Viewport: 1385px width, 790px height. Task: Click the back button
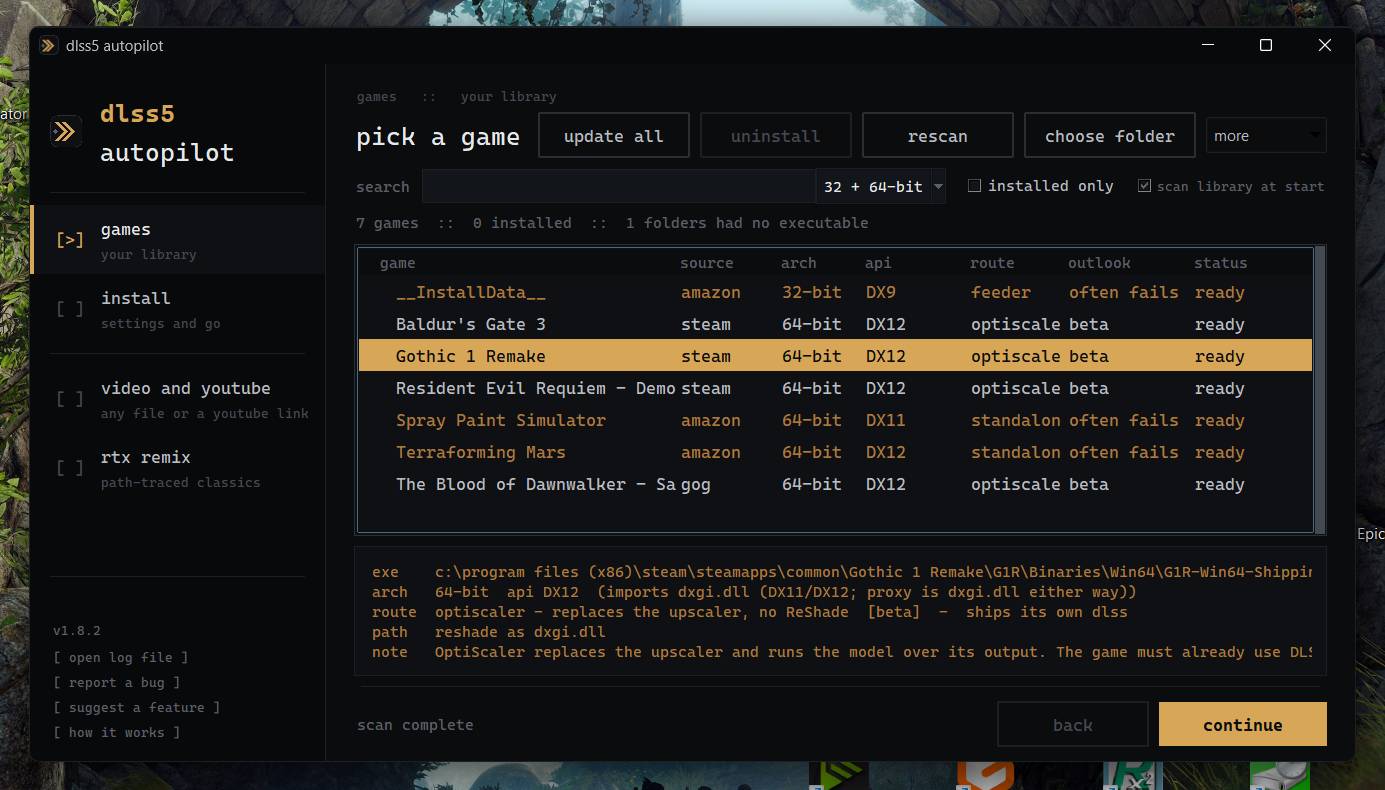[1073, 725]
